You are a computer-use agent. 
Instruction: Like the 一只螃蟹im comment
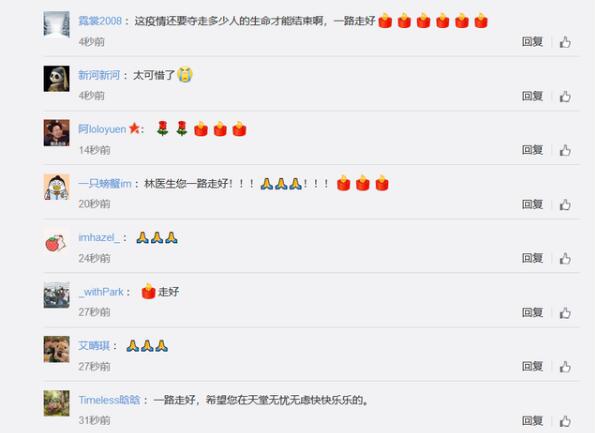pos(565,205)
